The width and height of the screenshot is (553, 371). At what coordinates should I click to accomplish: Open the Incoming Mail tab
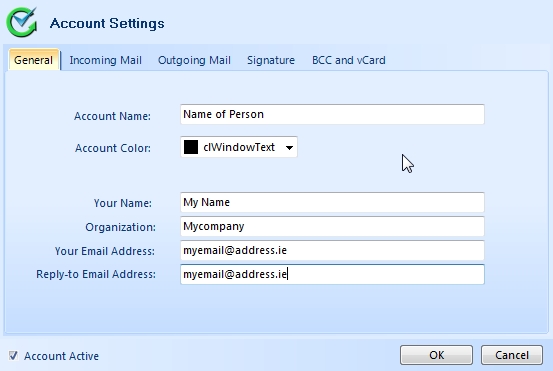[x=105, y=60]
